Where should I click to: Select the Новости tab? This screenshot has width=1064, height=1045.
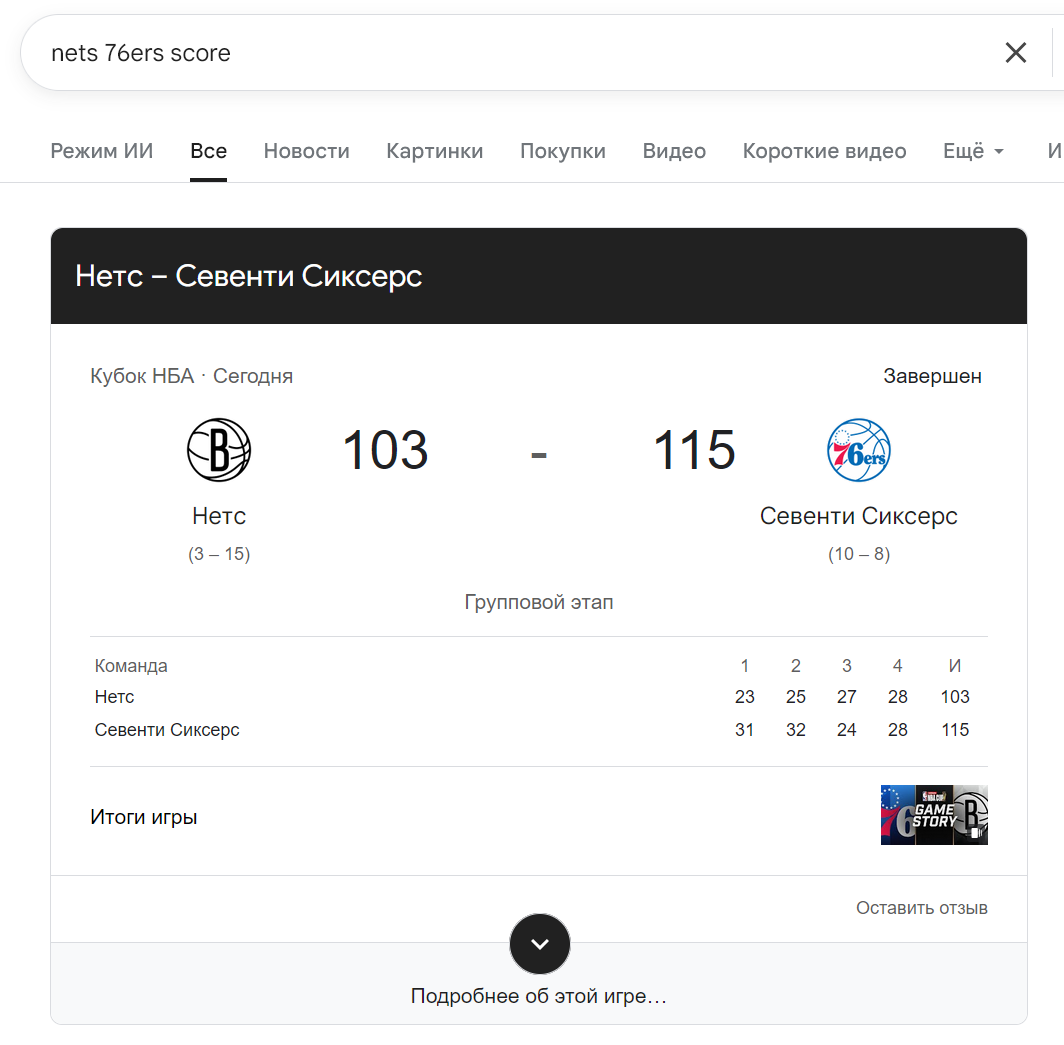pos(306,151)
